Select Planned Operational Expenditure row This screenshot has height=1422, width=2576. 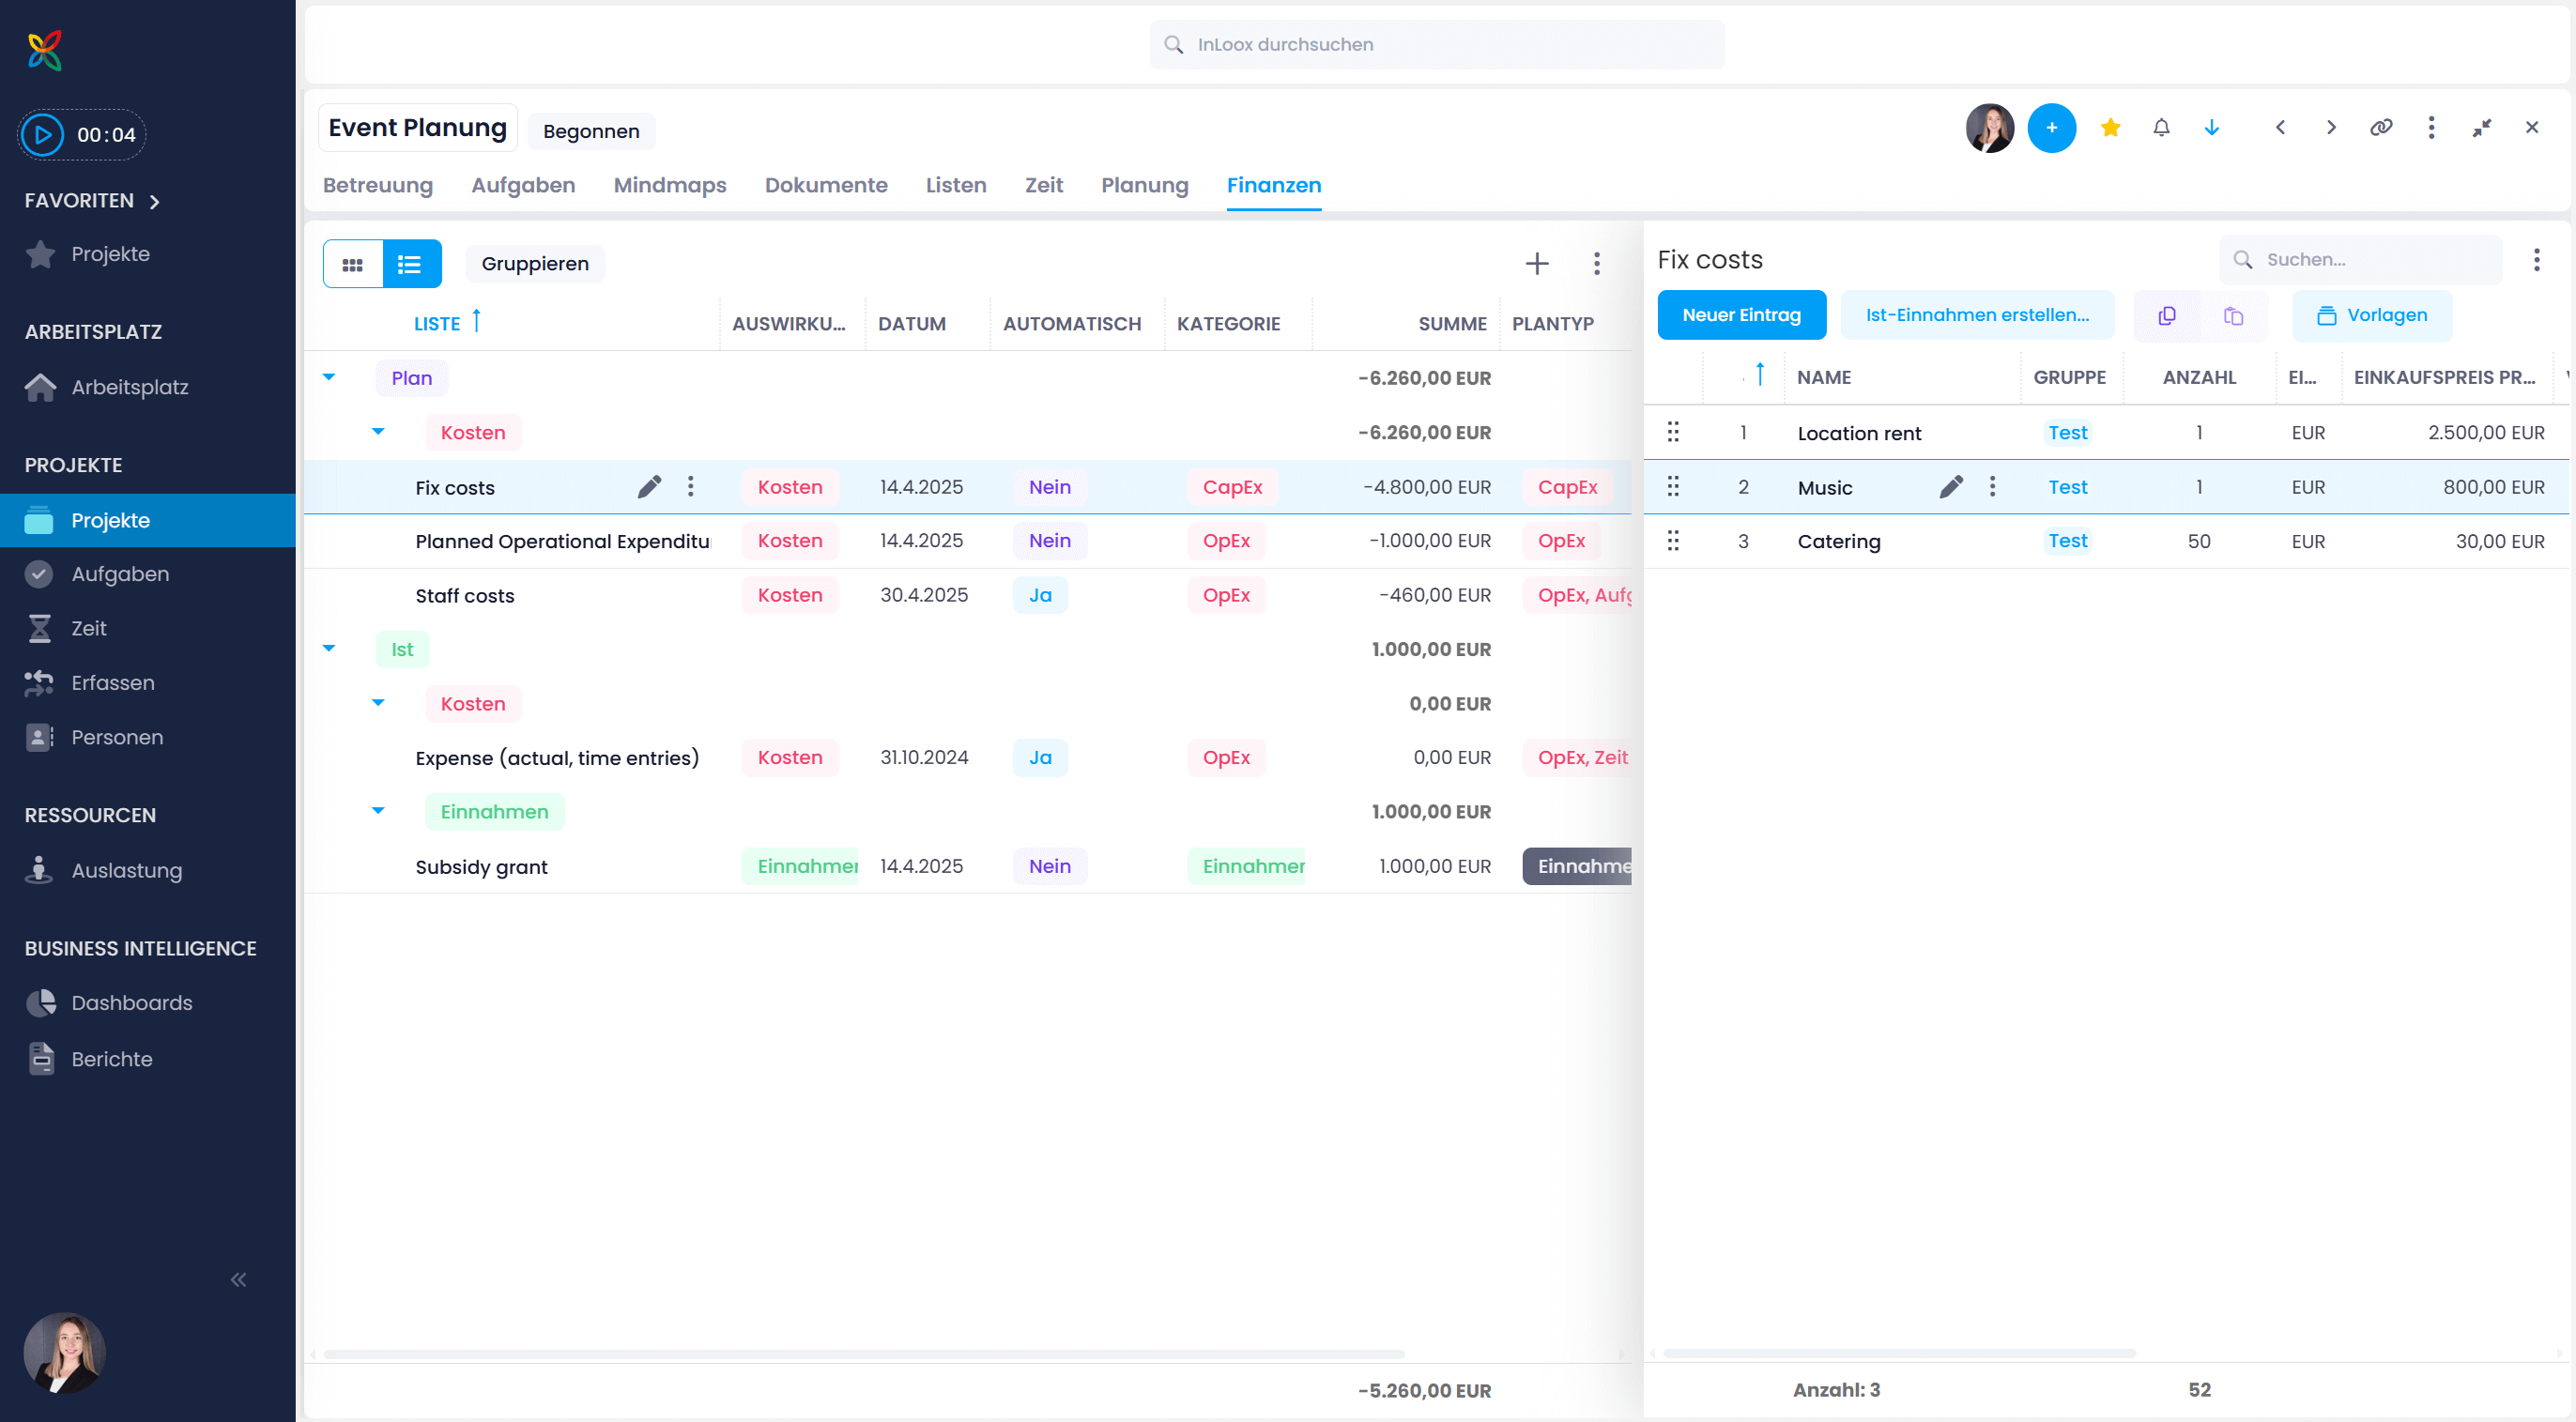pos(967,541)
